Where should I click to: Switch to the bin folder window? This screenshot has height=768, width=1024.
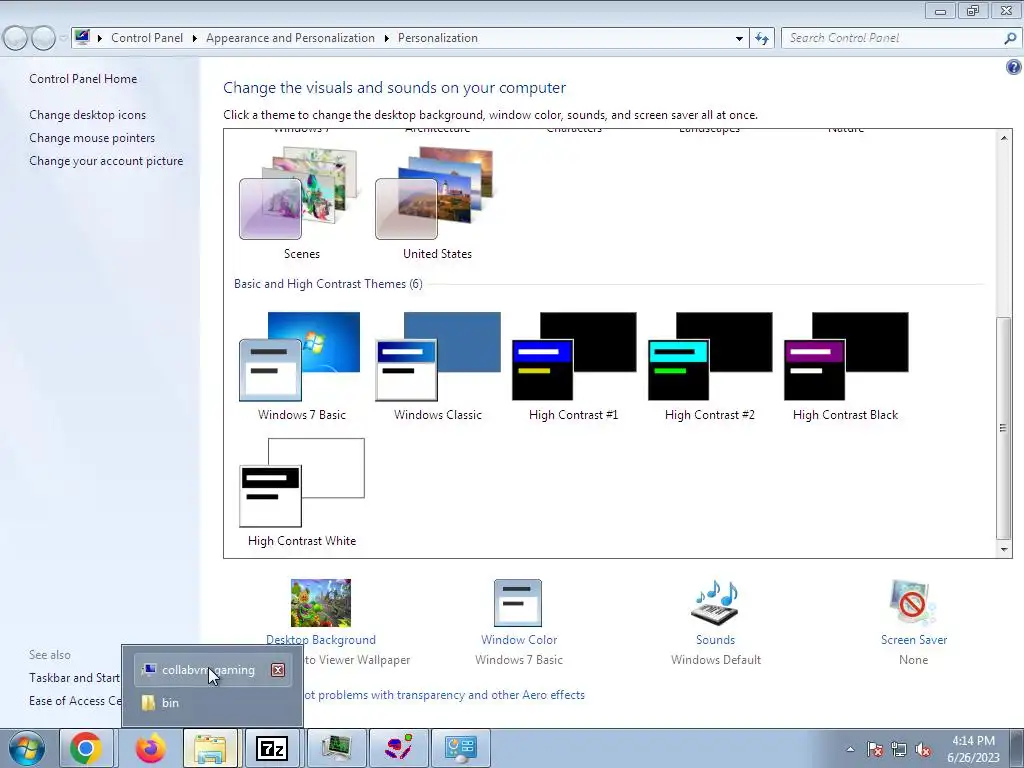(x=212, y=703)
